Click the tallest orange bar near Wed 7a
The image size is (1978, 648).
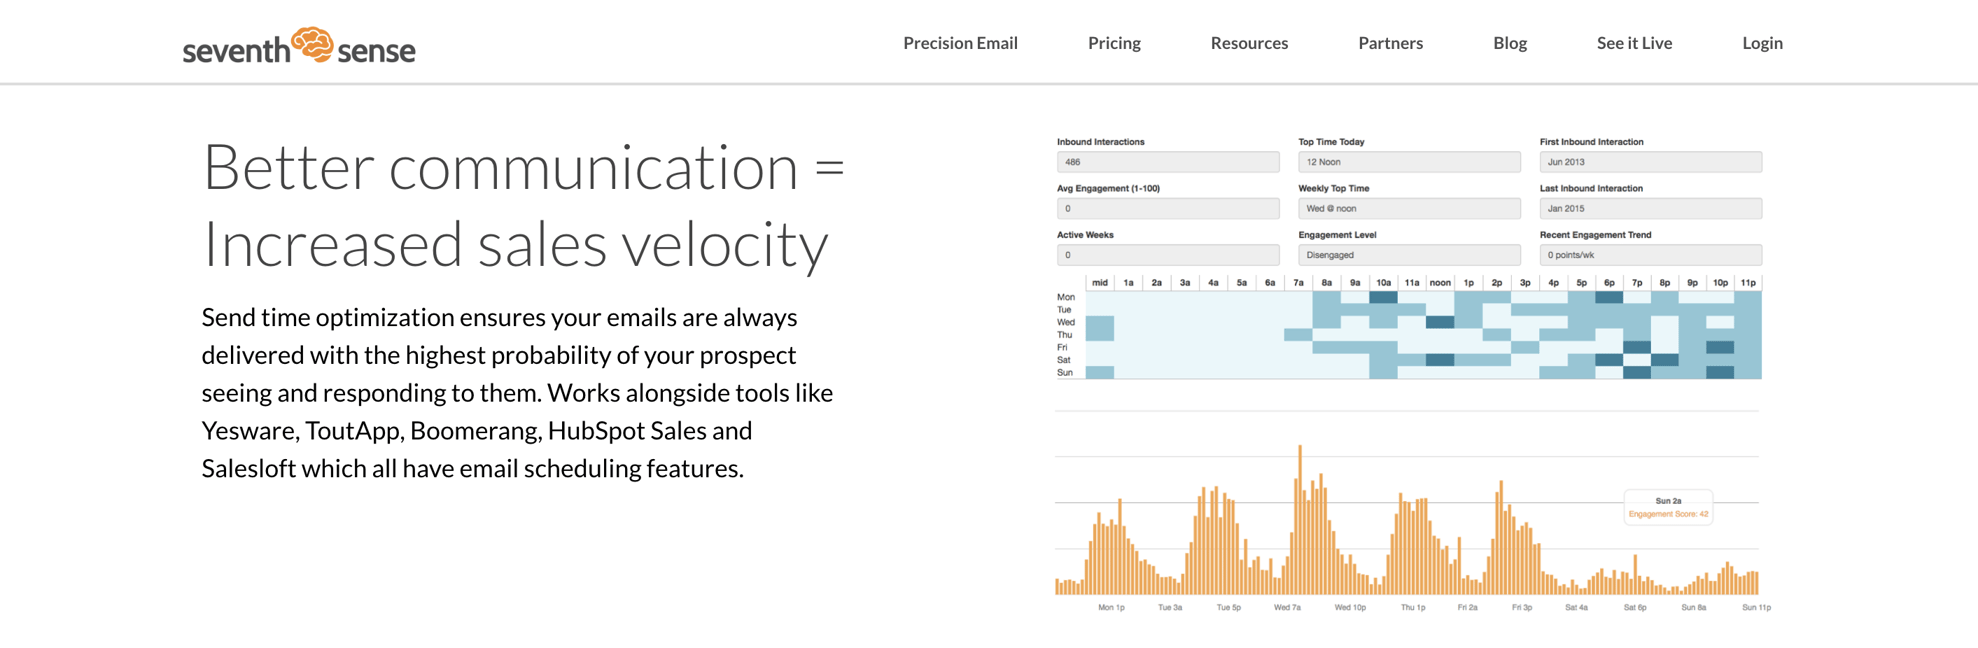point(1300,520)
